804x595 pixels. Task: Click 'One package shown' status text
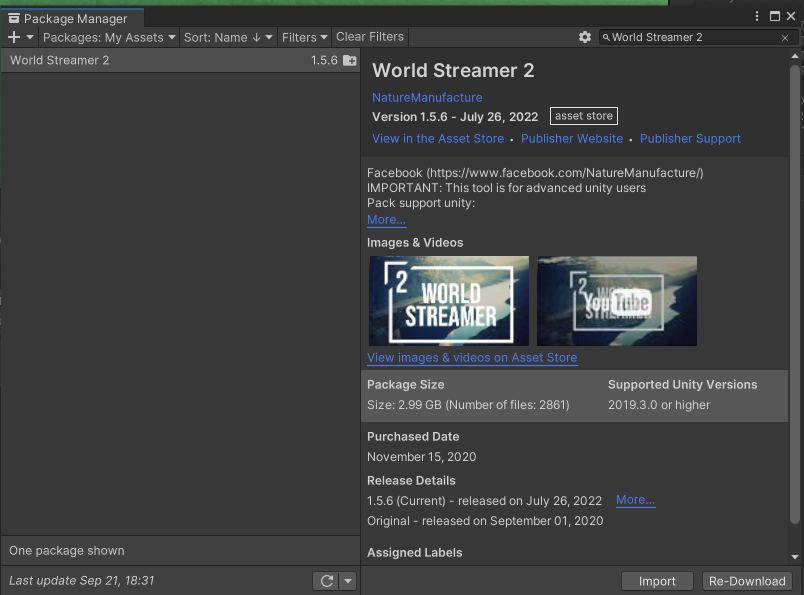[67, 550]
